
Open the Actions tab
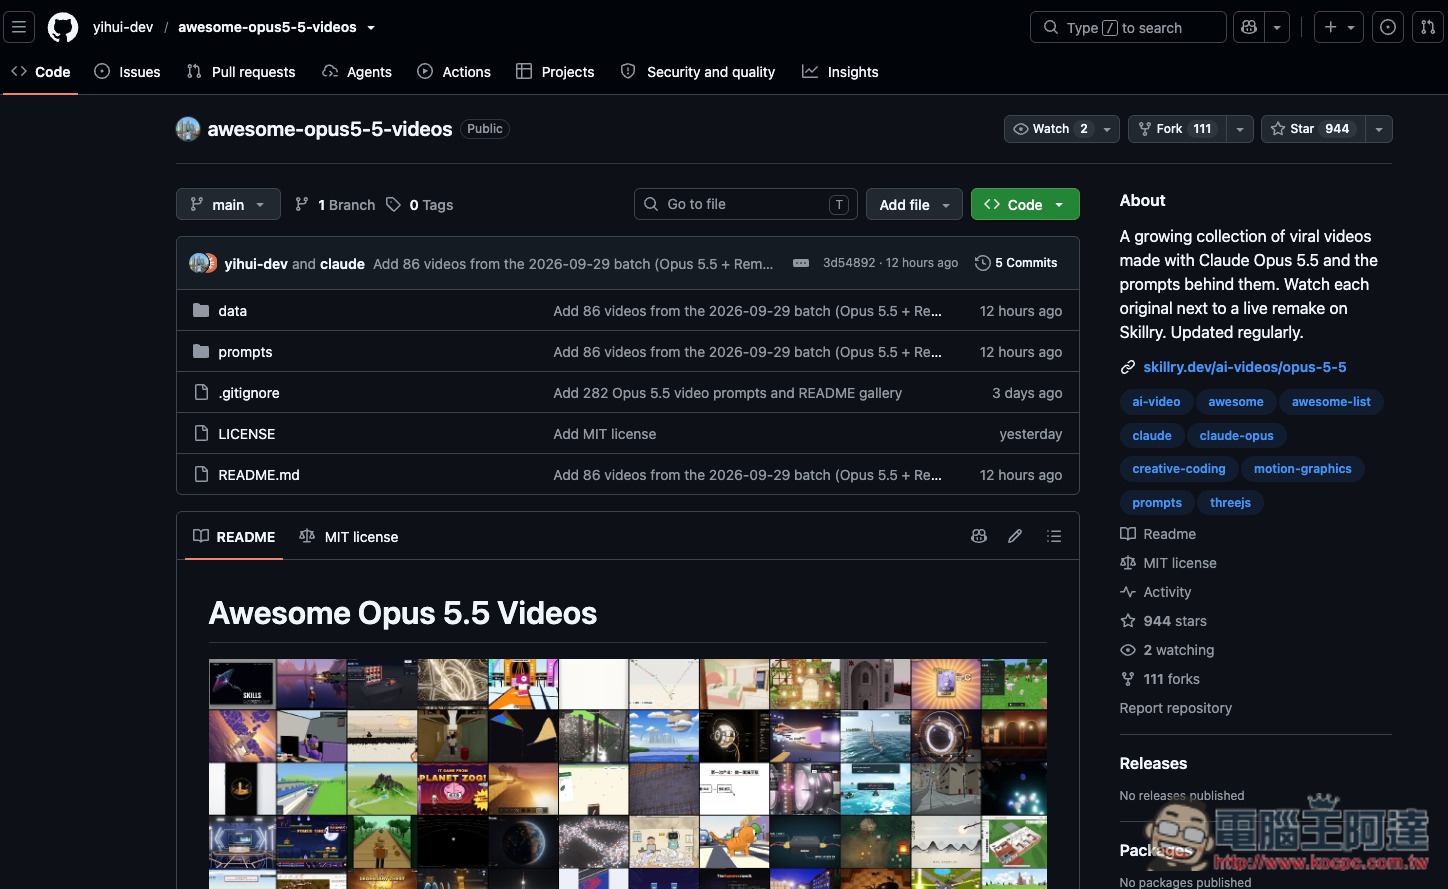coord(454,72)
